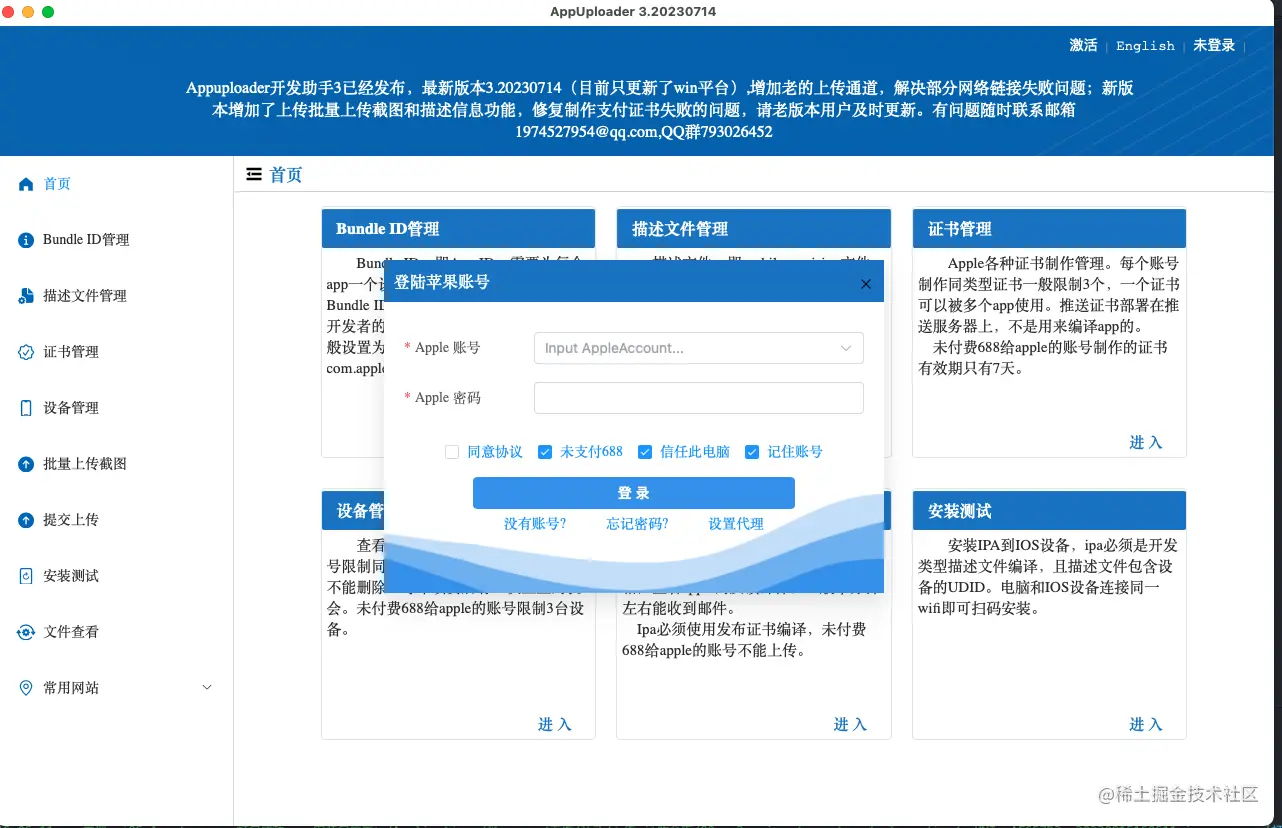1282x828 pixels.
Task: Focus the Input AppleAccount field
Action: tap(699, 348)
